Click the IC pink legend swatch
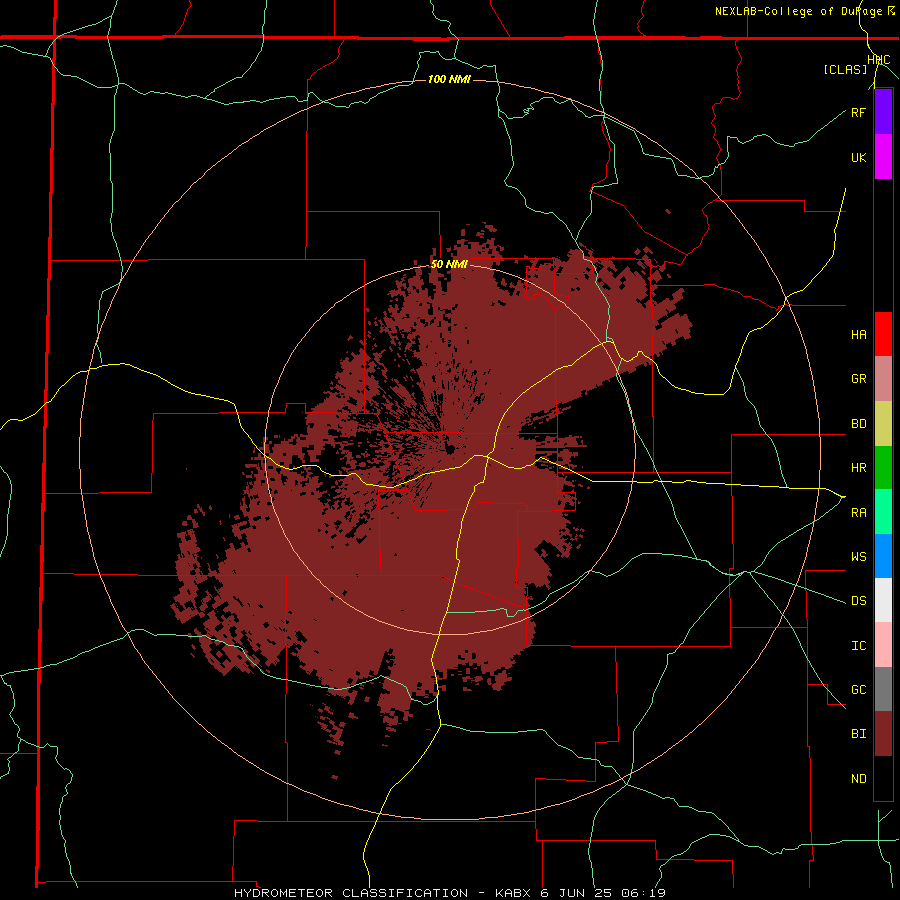Image resolution: width=900 pixels, height=900 pixels. tap(883, 645)
